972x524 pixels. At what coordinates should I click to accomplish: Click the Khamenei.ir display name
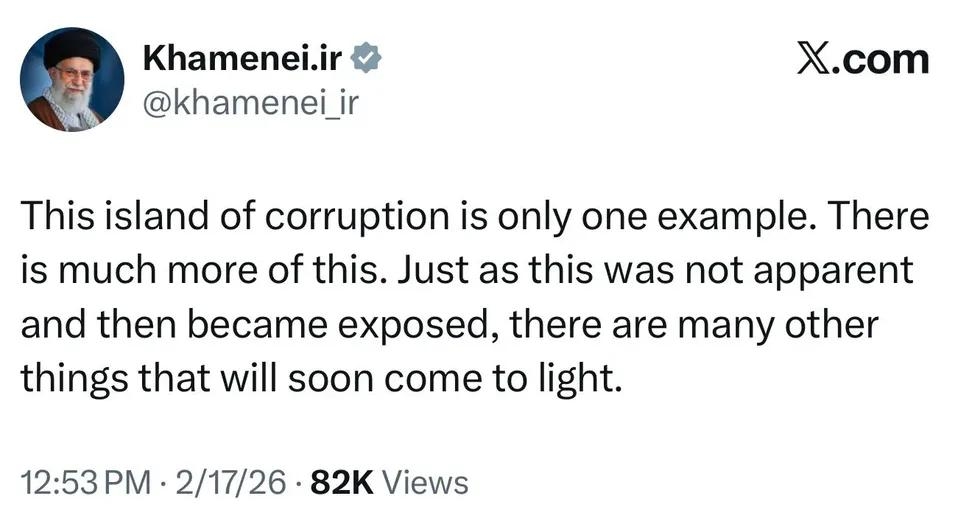(x=244, y=59)
